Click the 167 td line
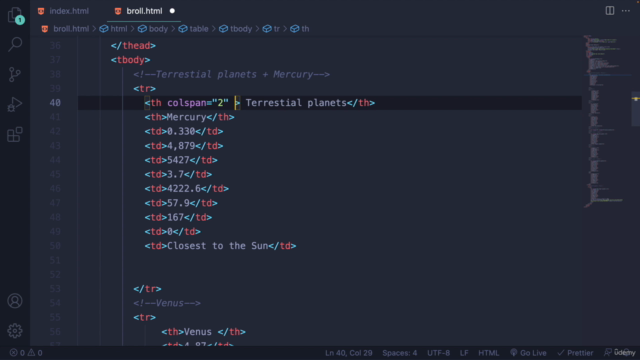Image resolution: width=640 pixels, height=360 pixels. pyautogui.click(x=178, y=217)
